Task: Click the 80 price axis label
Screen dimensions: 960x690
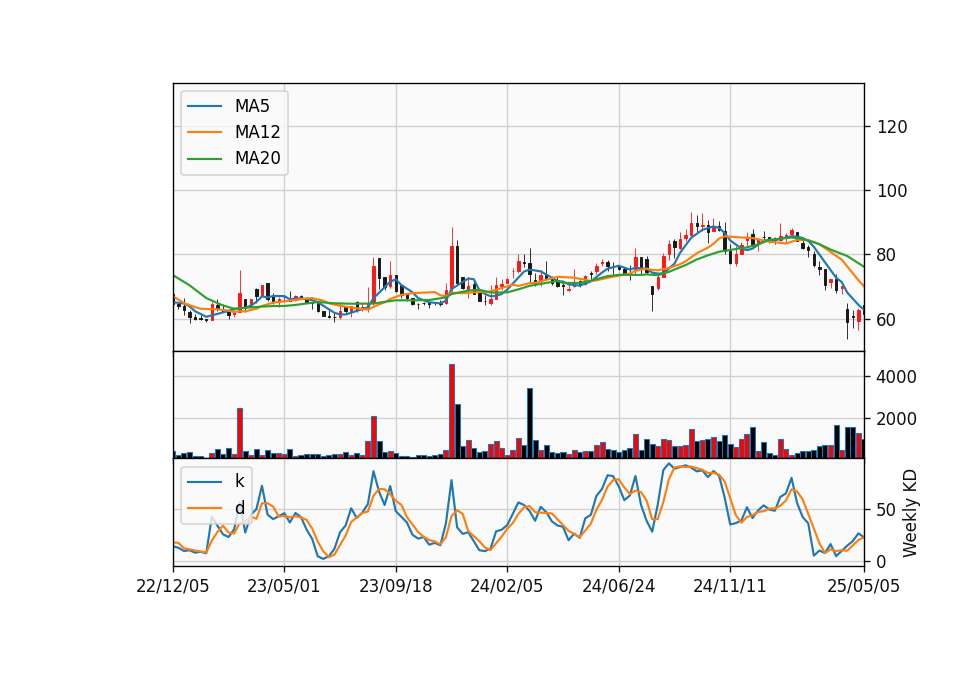Action: [887, 255]
